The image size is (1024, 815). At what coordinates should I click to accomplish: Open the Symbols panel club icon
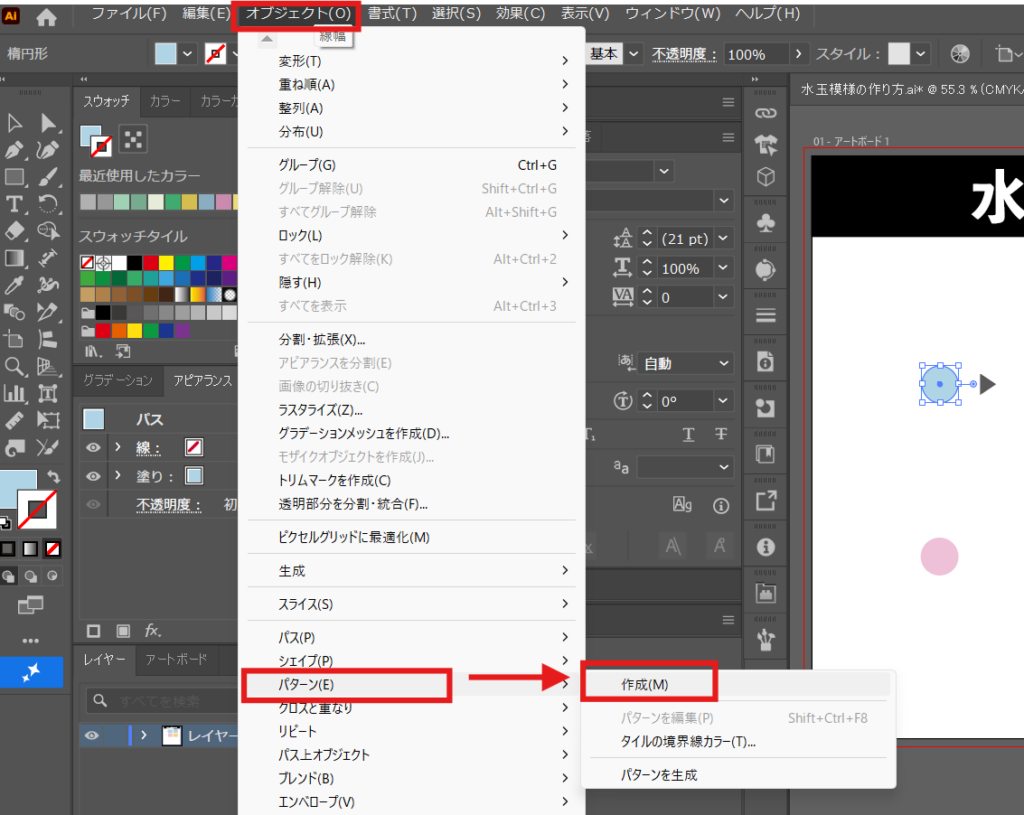(x=766, y=222)
